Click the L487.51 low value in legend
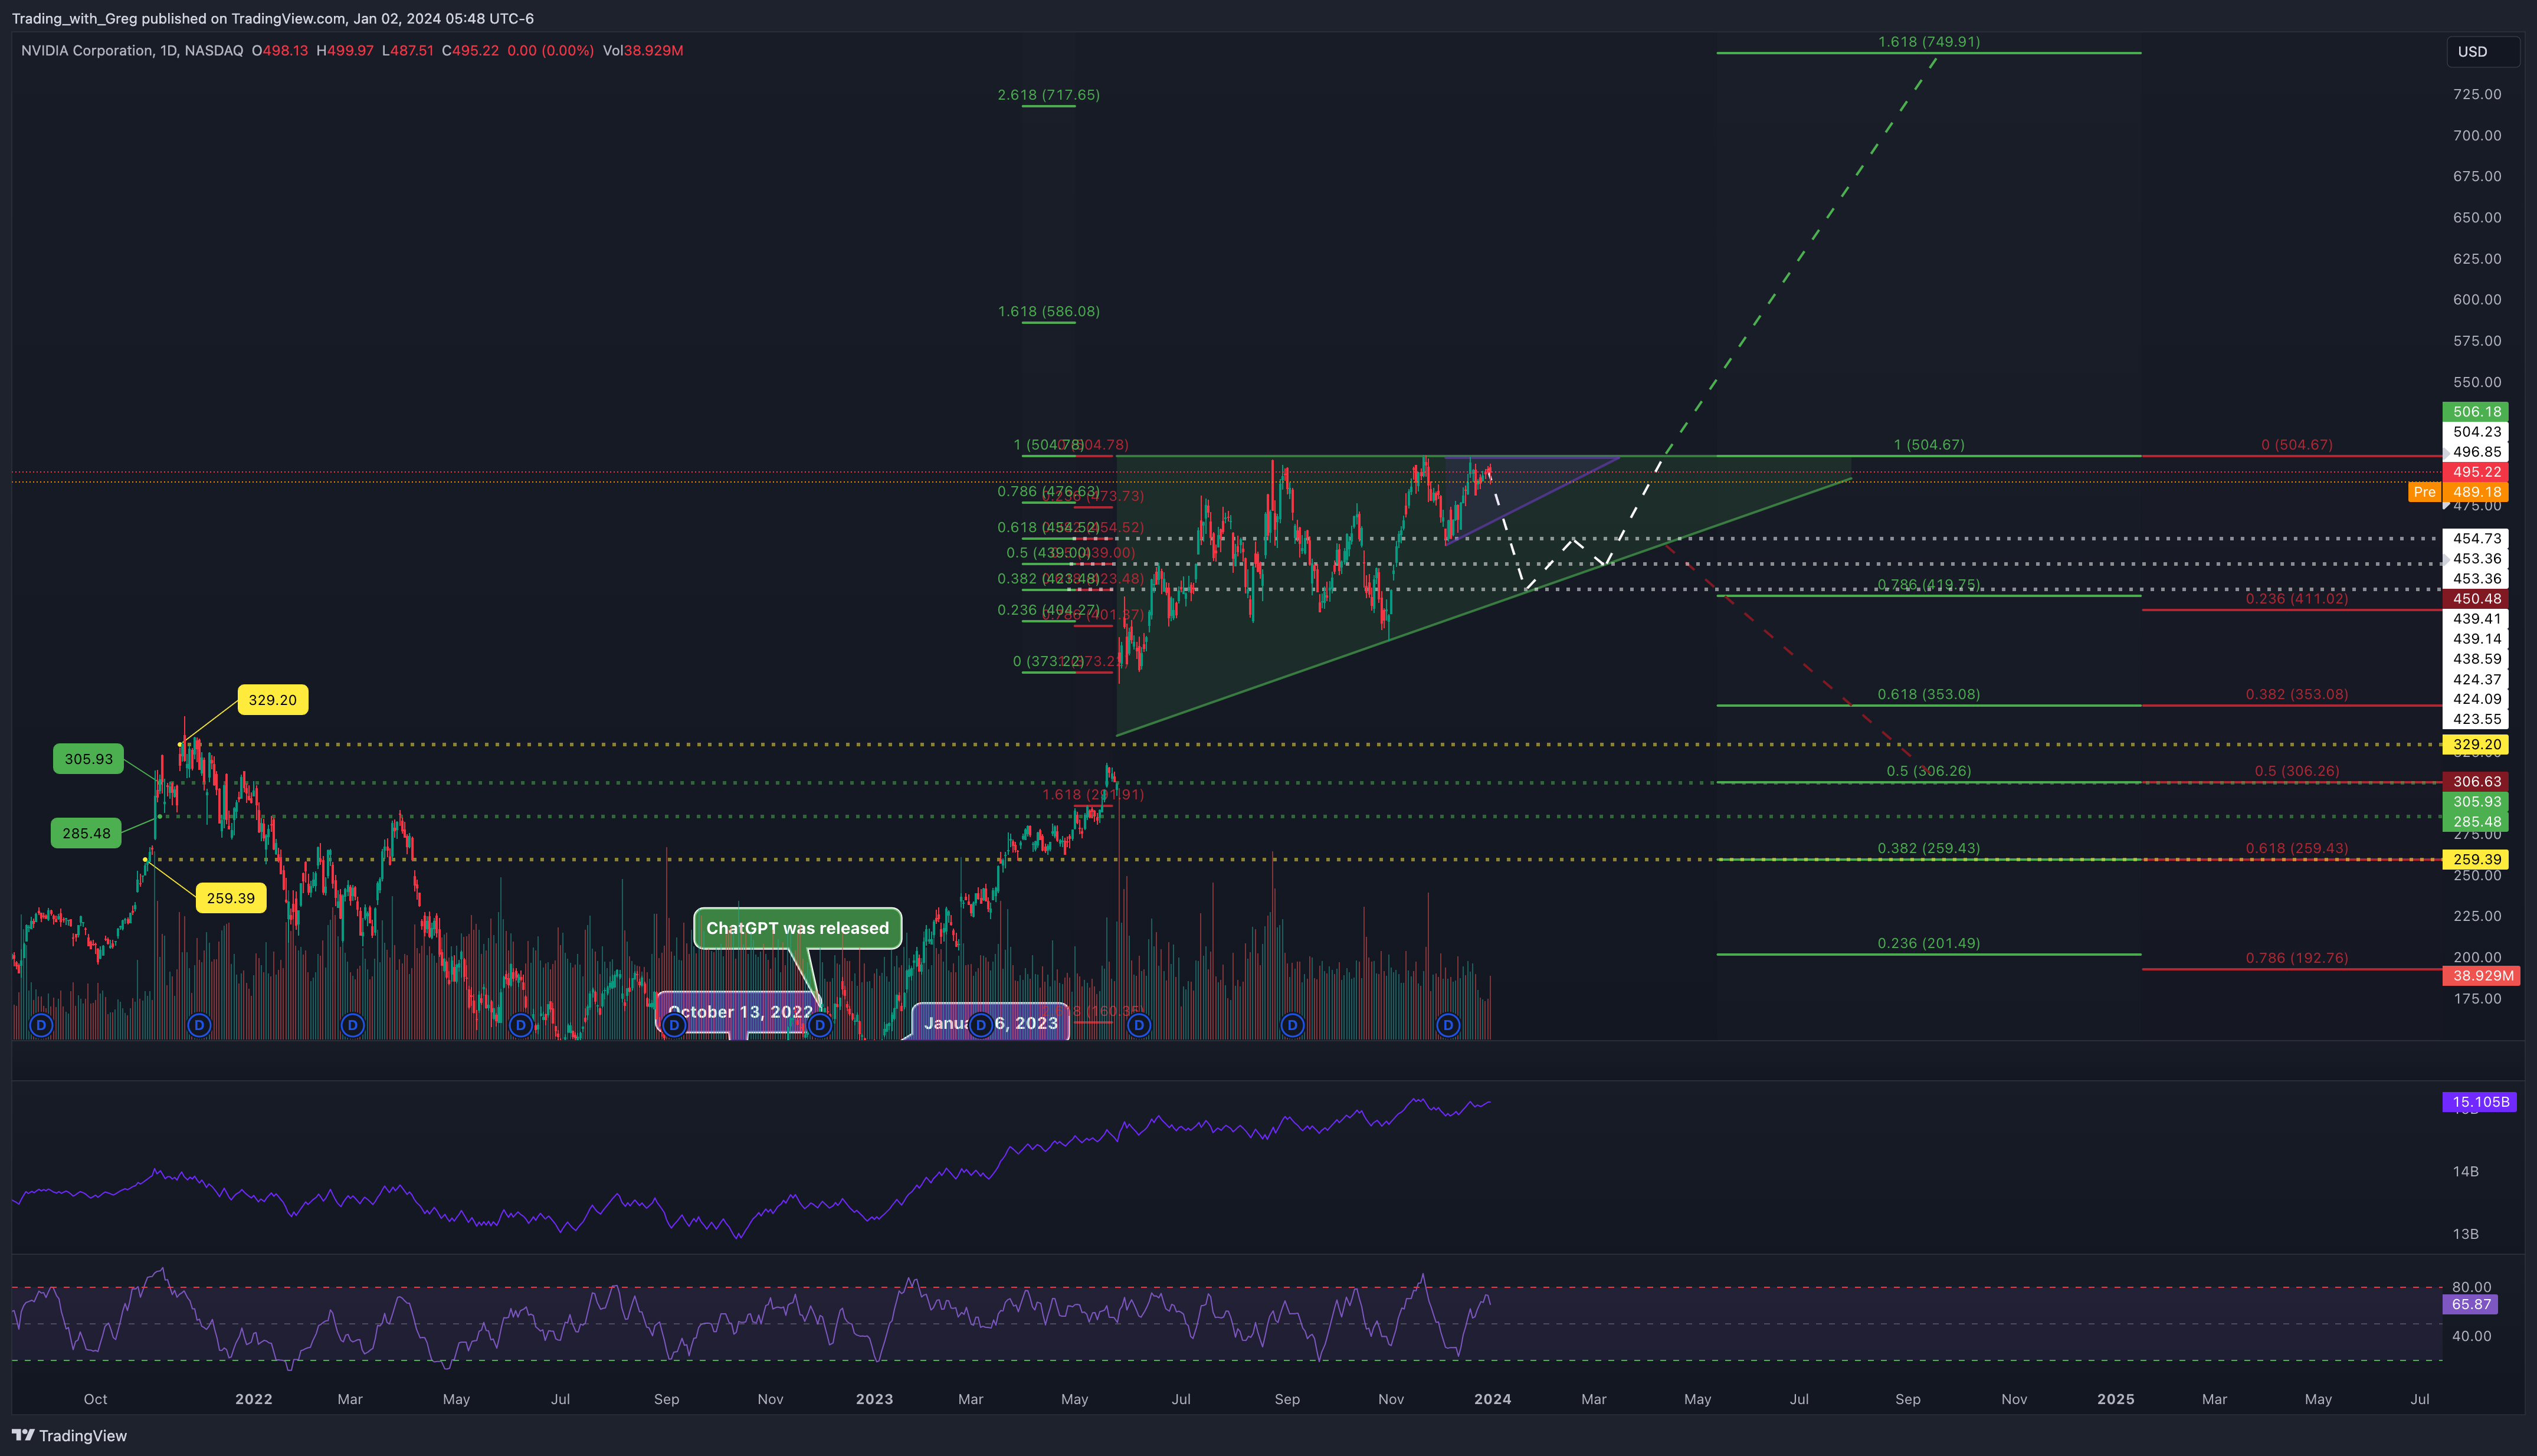Screen dimensions: 2537x1456 (408, 50)
